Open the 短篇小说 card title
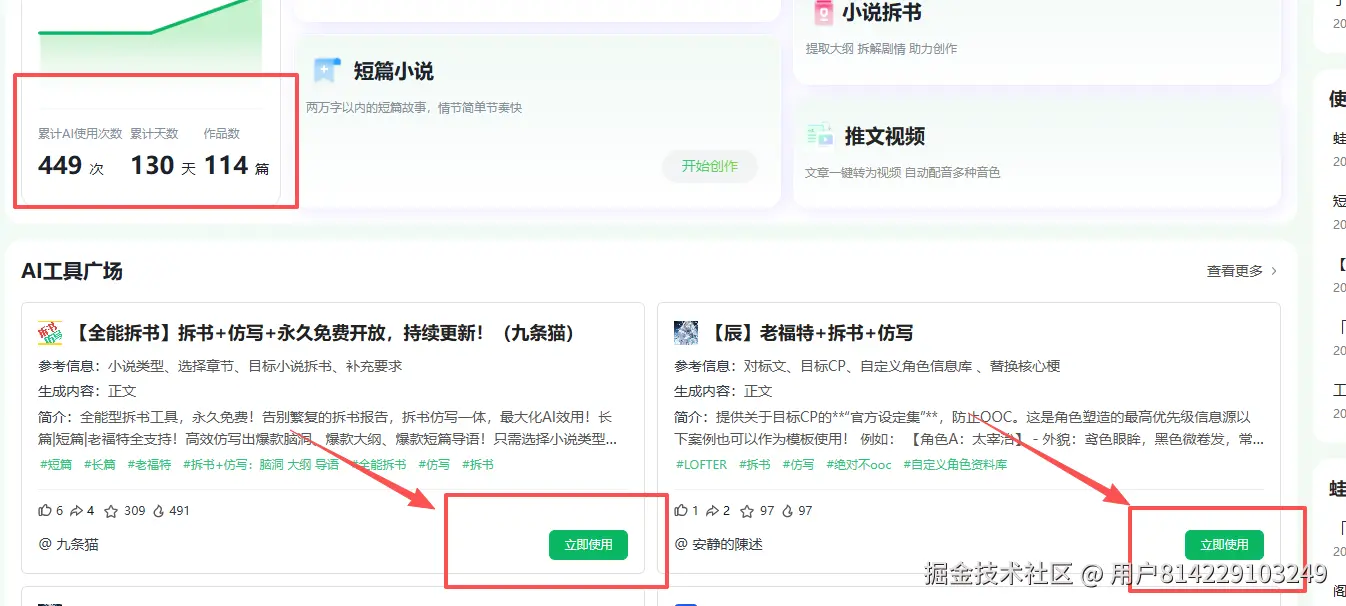Image resolution: width=1346 pixels, height=606 pixels. [x=394, y=71]
